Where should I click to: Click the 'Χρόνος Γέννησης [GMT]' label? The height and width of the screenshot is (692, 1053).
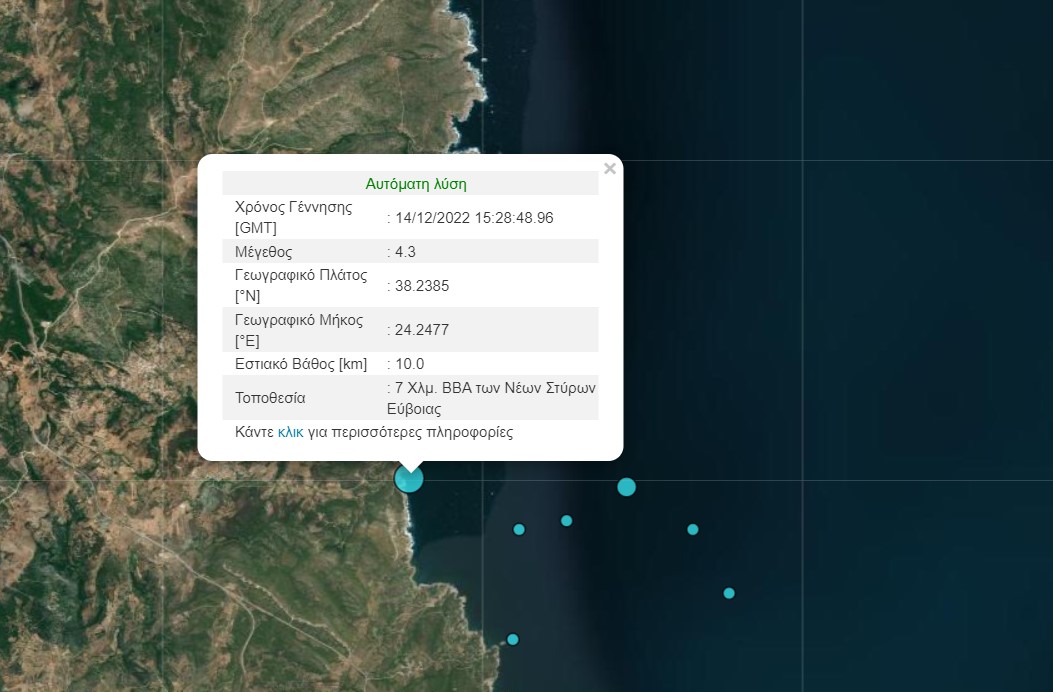pos(294,217)
